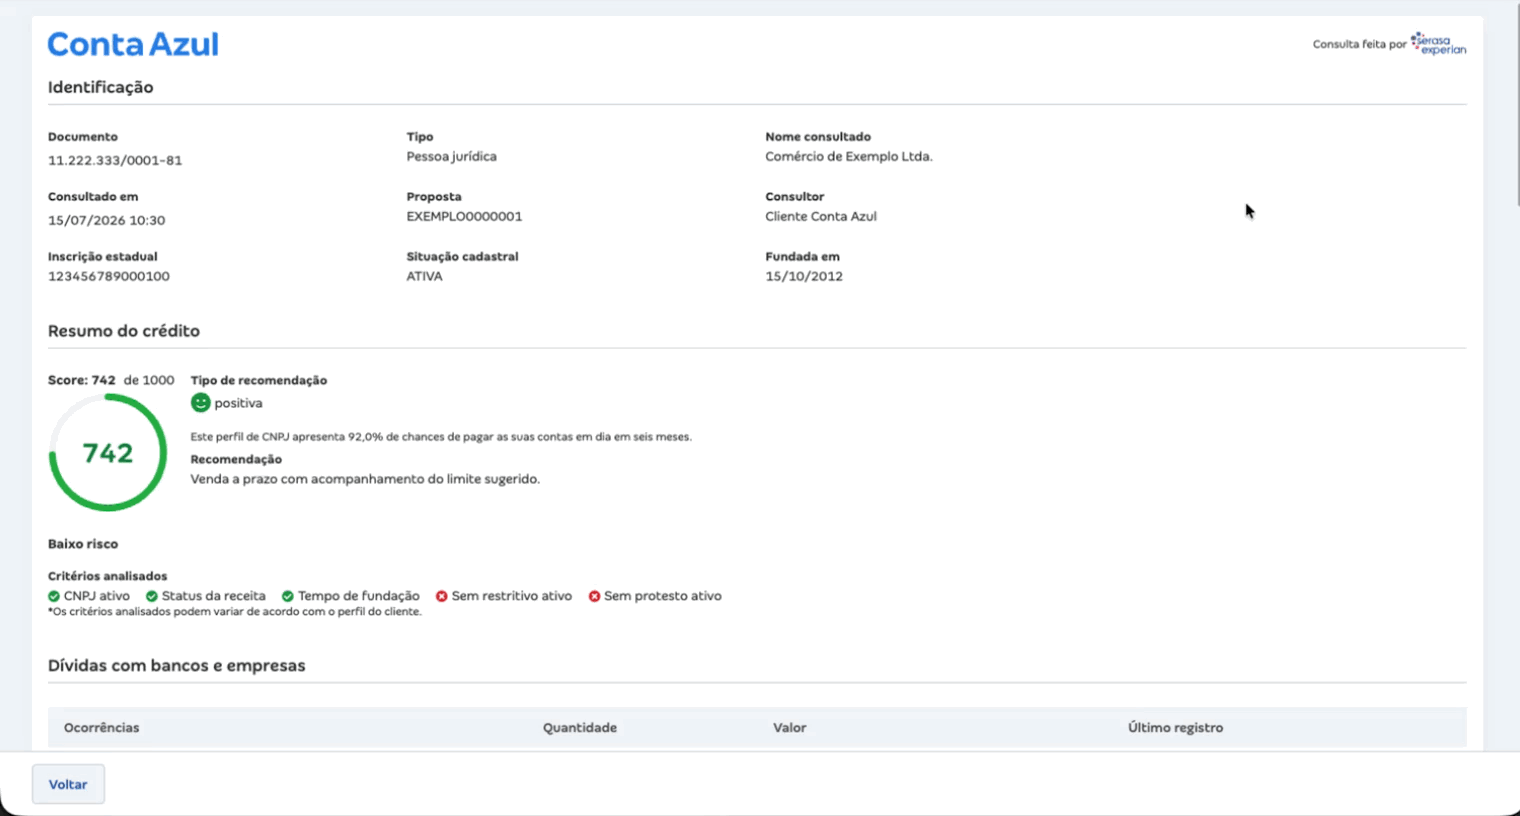1520x816 pixels.
Task: Click state registration 123456789000100
Action: click(109, 276)
